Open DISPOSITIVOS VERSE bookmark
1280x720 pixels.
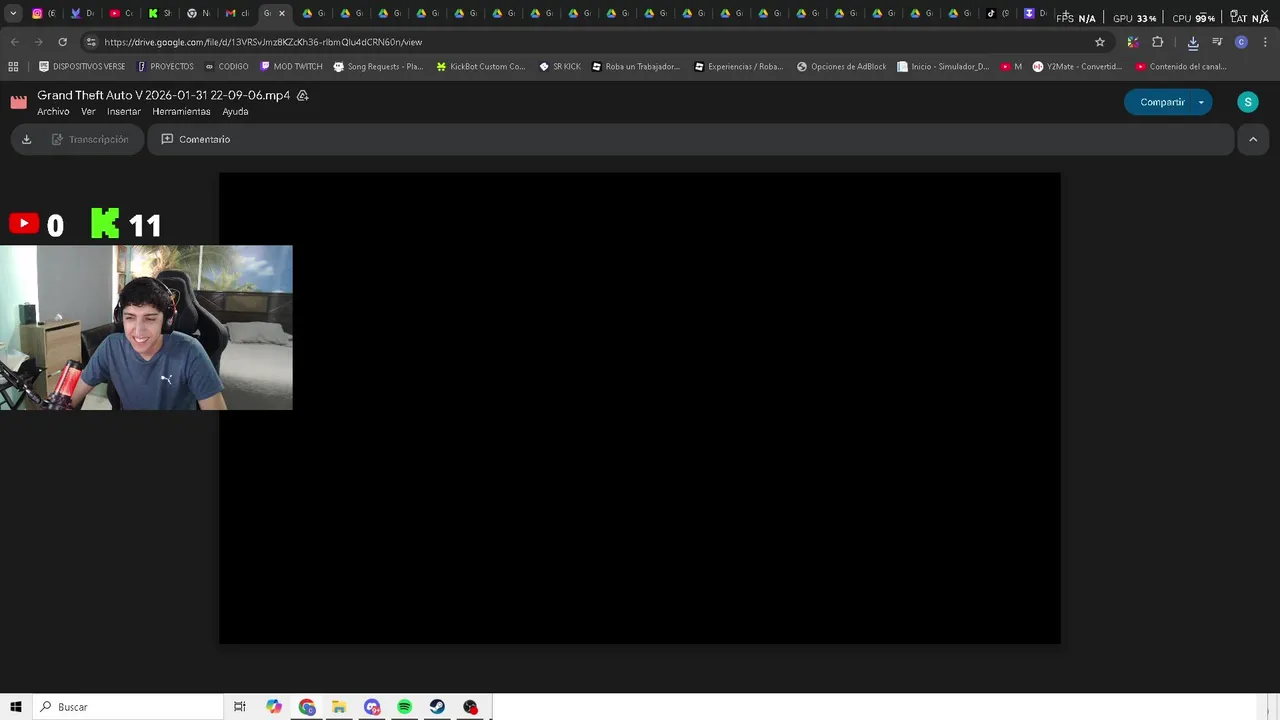pos(82,67)
